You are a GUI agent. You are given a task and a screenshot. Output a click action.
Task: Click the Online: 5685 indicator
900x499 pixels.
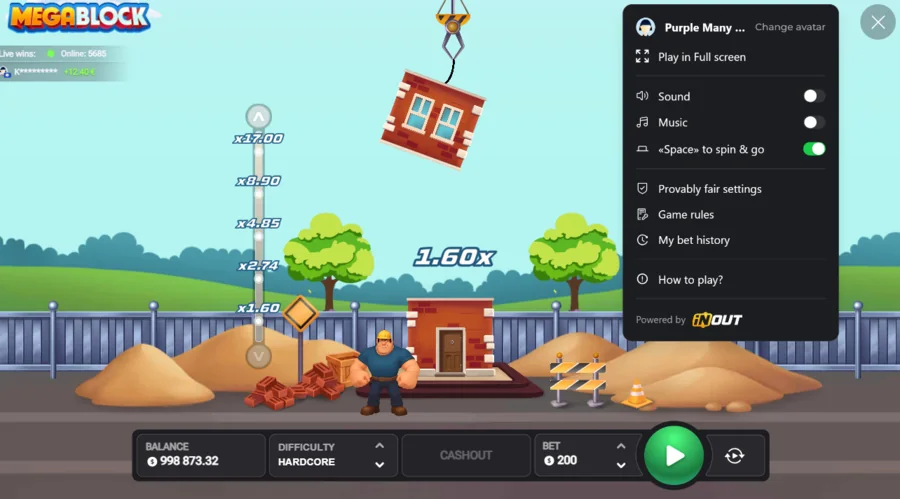pyautogui.click(x=77, y=53)
